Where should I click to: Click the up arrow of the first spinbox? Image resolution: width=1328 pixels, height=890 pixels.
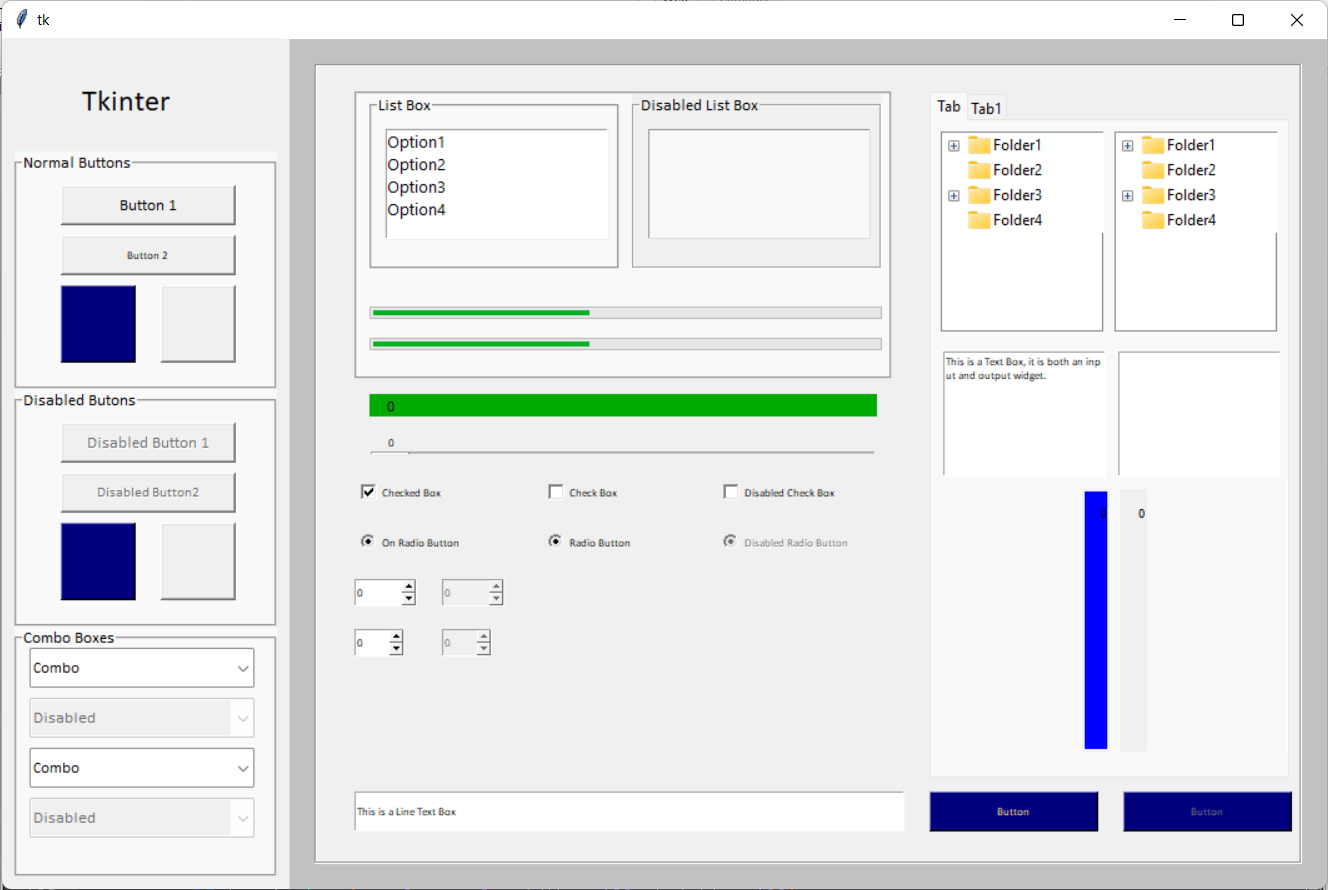pyautogui.click(x=407, y=587)
